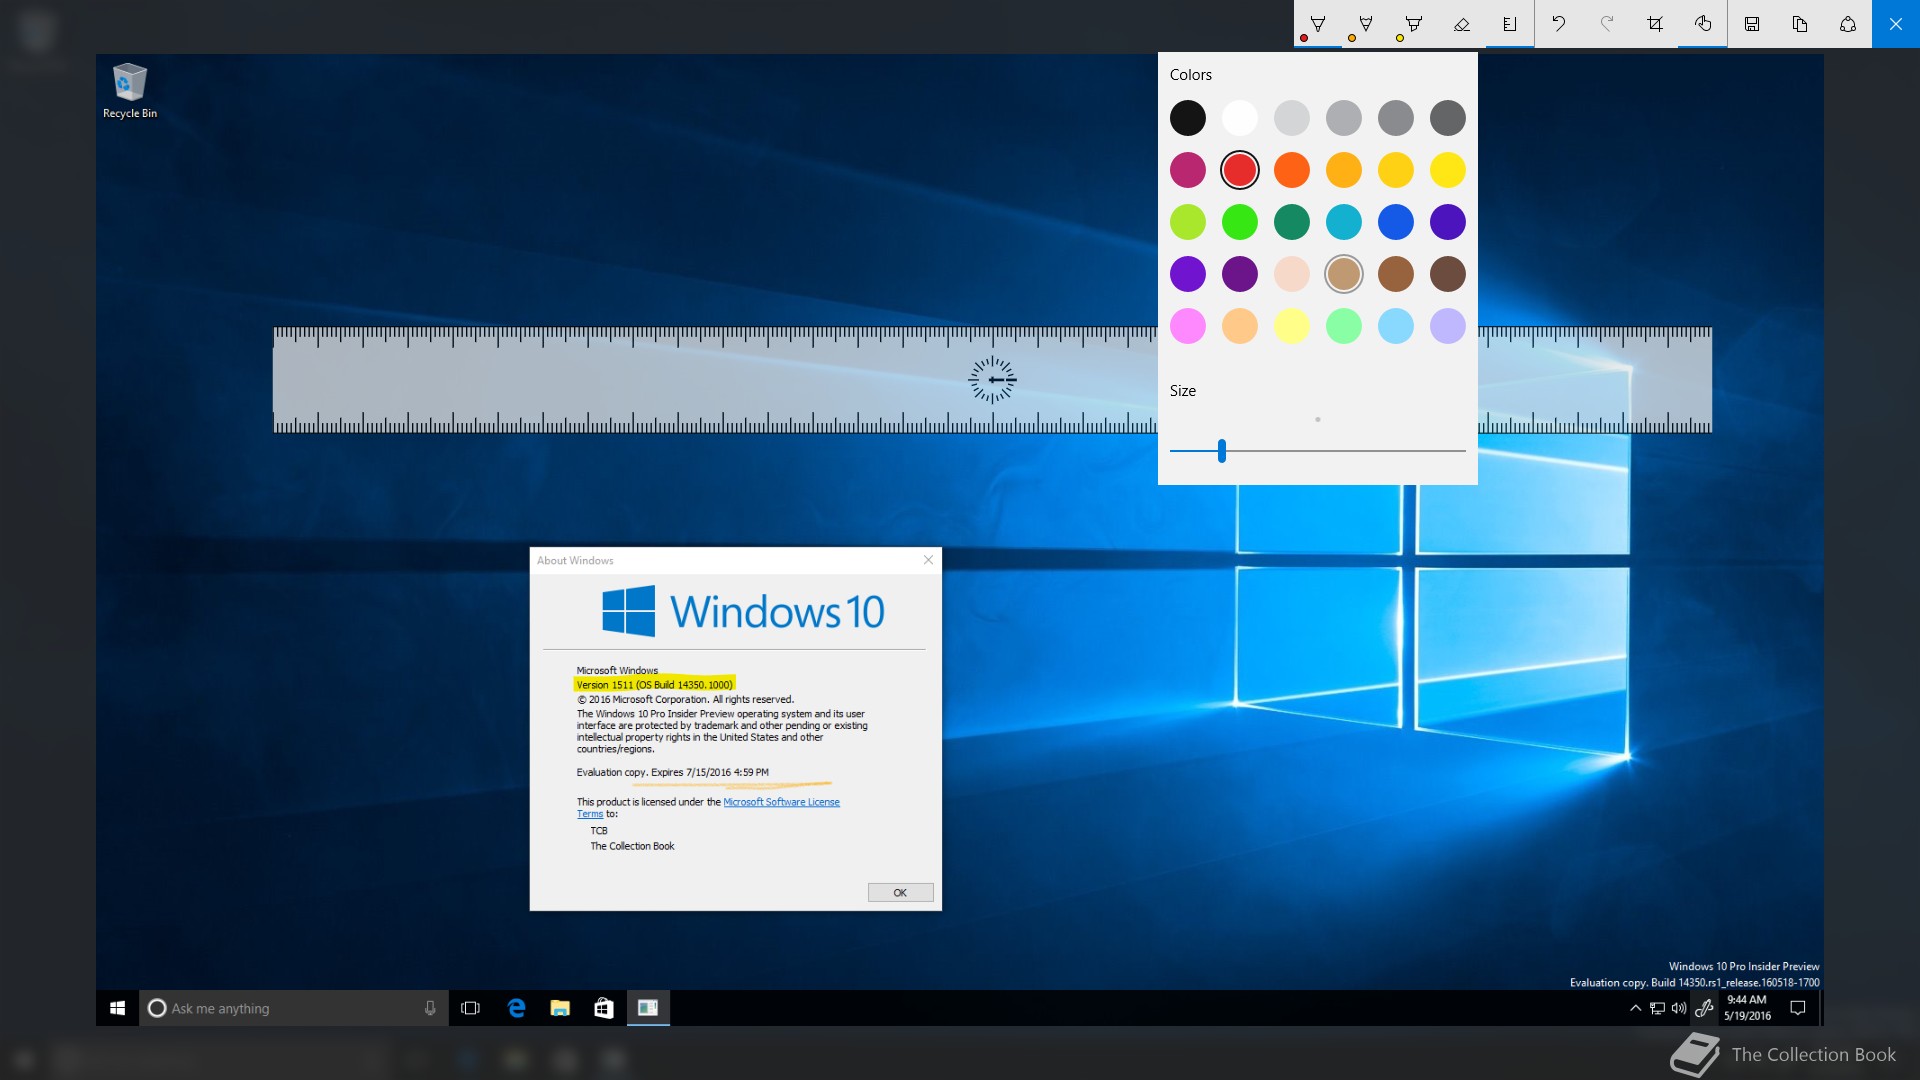The width and height of the screenshot is (1920, 1080).
Task: Choose the orange color swatch
Action: (x=1292, y=170)
